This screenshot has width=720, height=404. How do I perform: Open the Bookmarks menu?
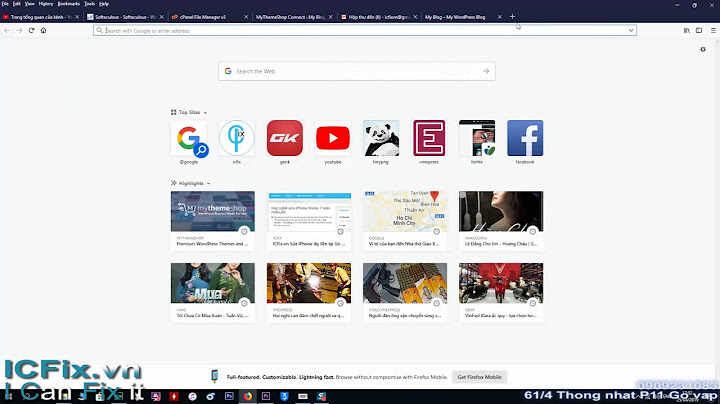pyautogui.click(x=69, y=4)
